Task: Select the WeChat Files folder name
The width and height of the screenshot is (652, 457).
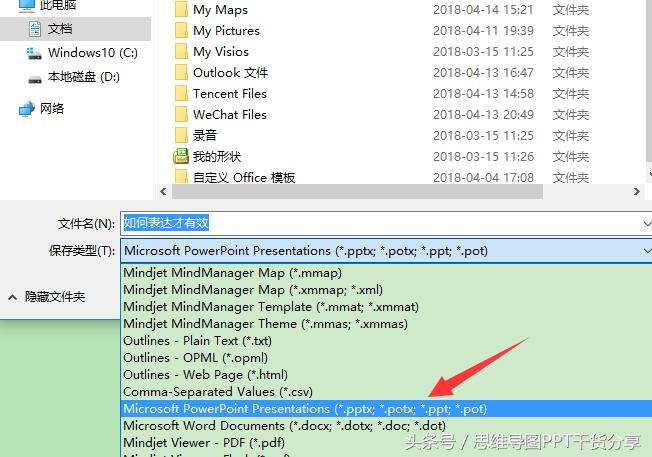Action: tap(230, 115)
